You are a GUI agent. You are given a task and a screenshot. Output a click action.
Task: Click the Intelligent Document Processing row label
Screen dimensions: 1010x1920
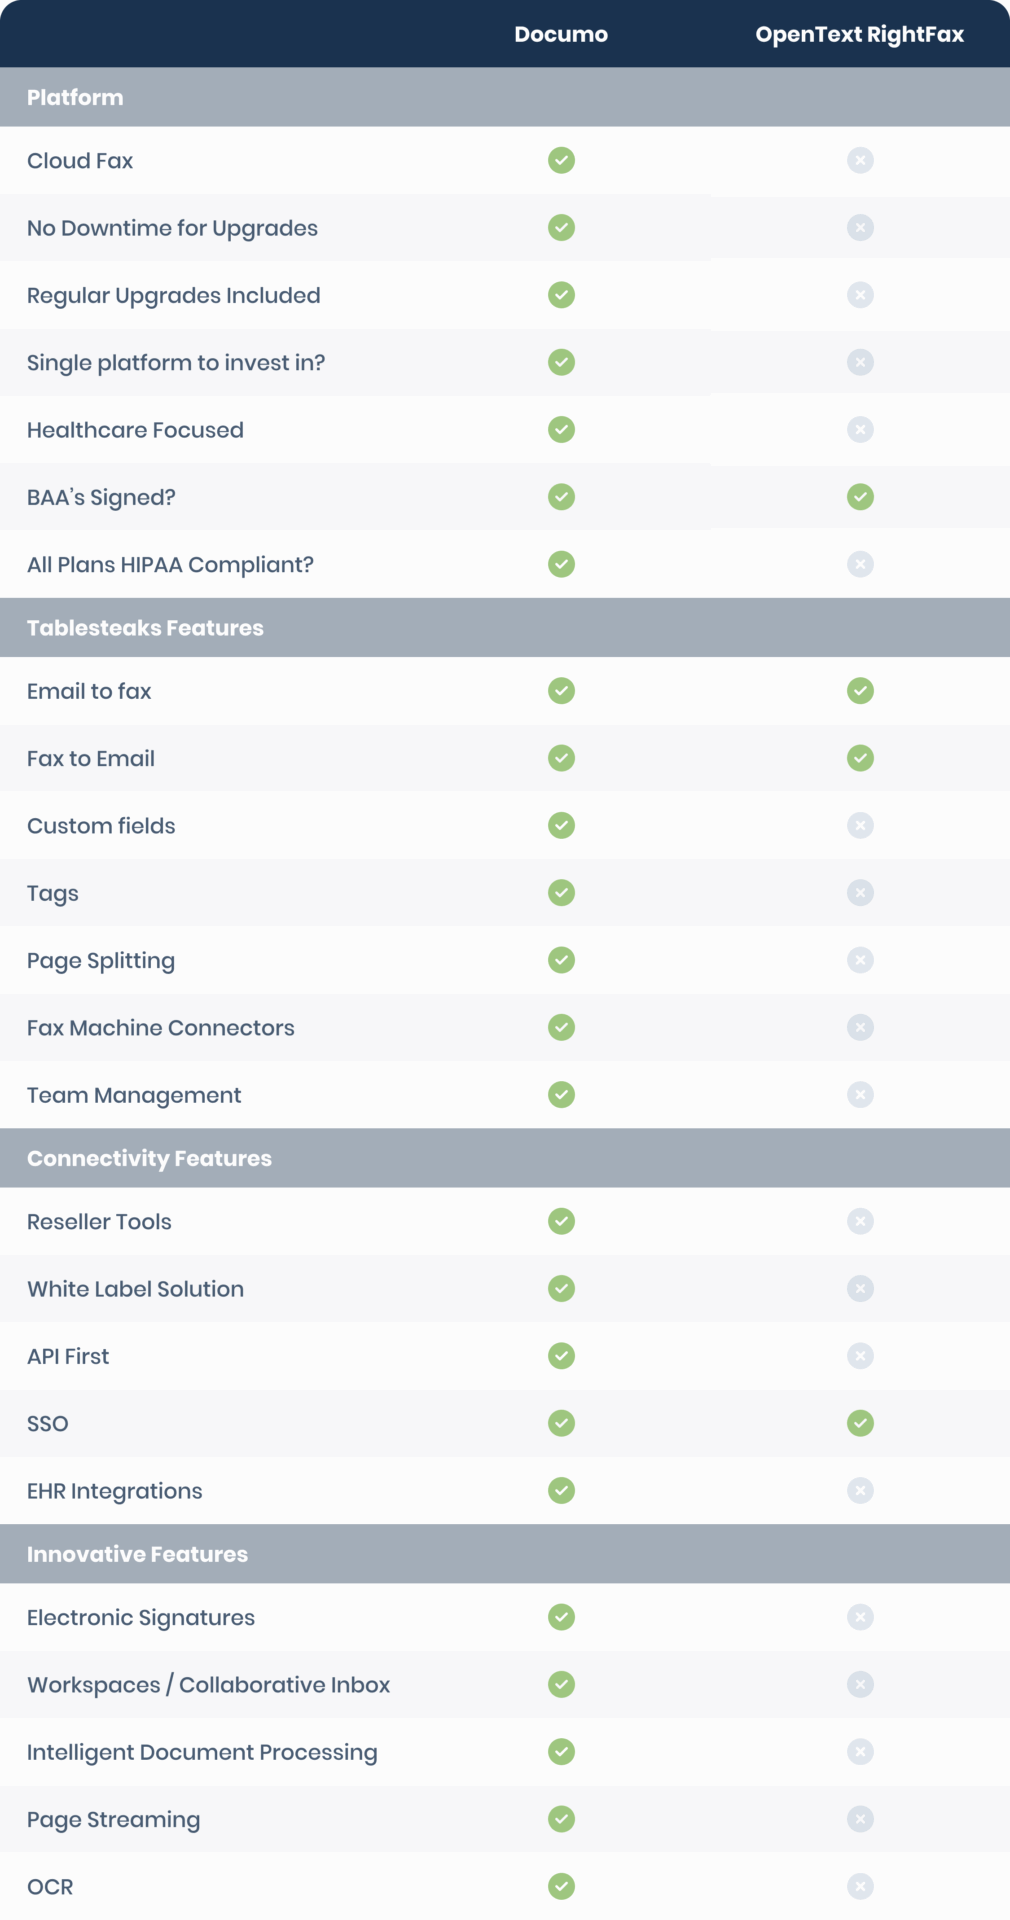(202, 1752)
